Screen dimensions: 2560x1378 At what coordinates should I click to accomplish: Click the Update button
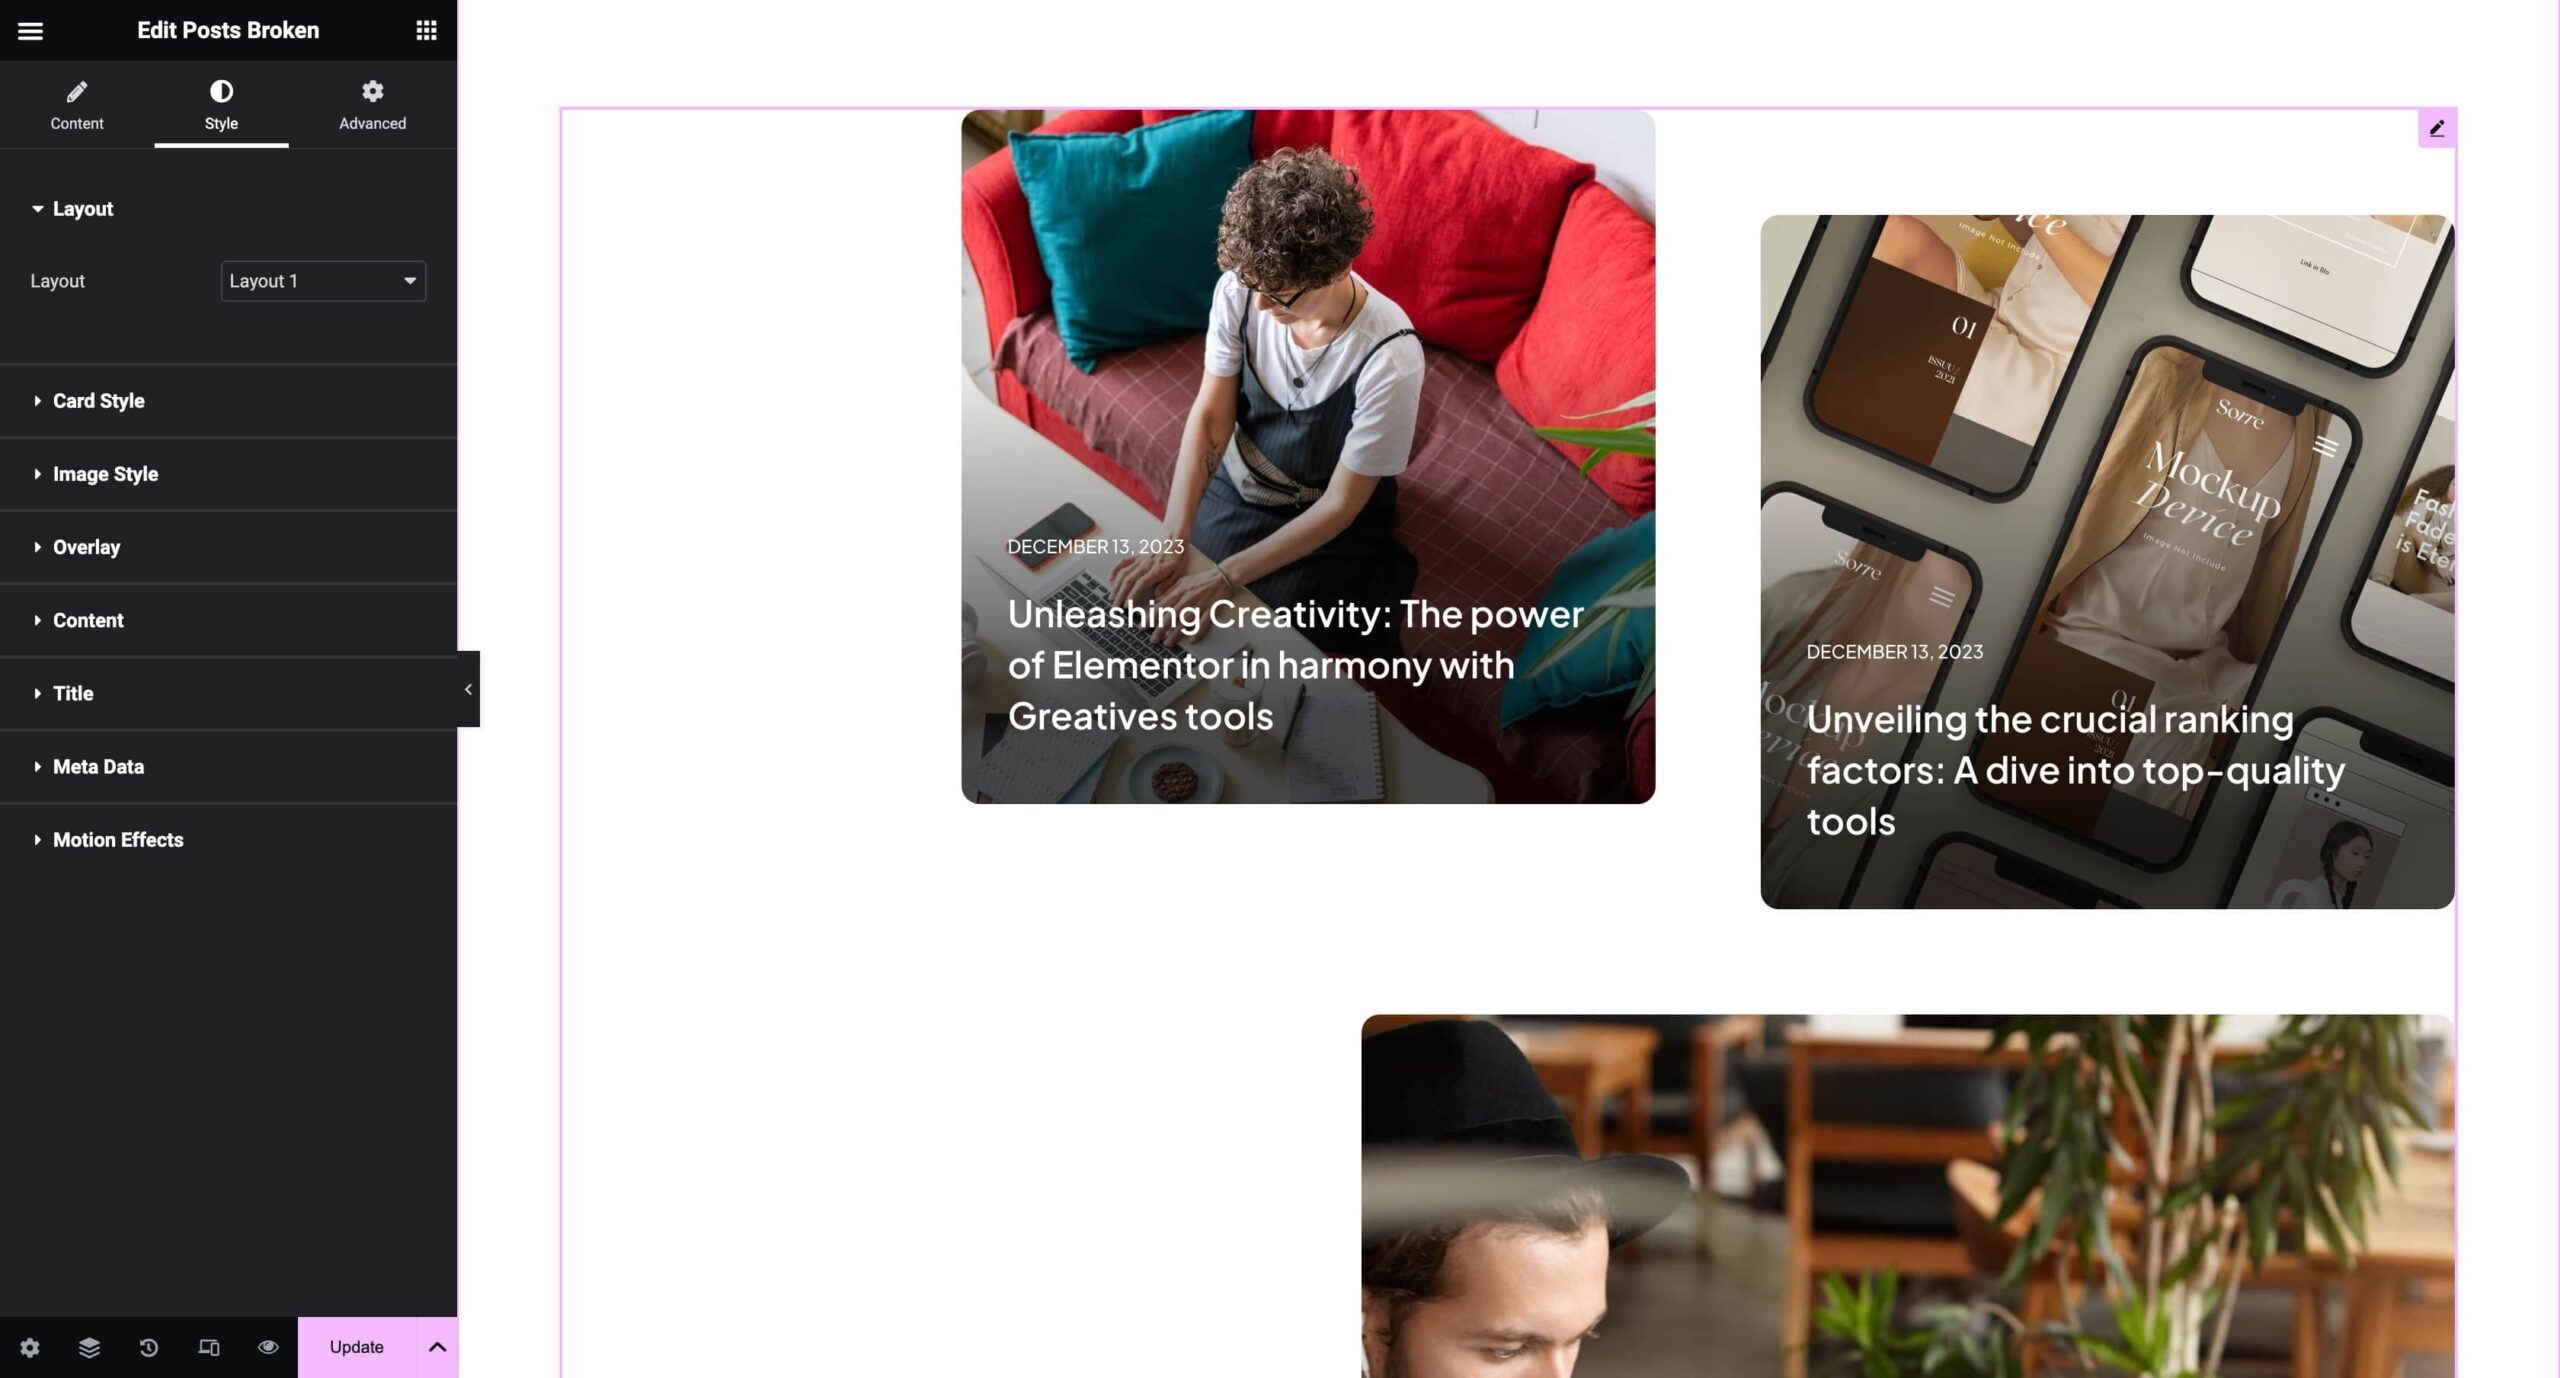tap(357, 1347)
